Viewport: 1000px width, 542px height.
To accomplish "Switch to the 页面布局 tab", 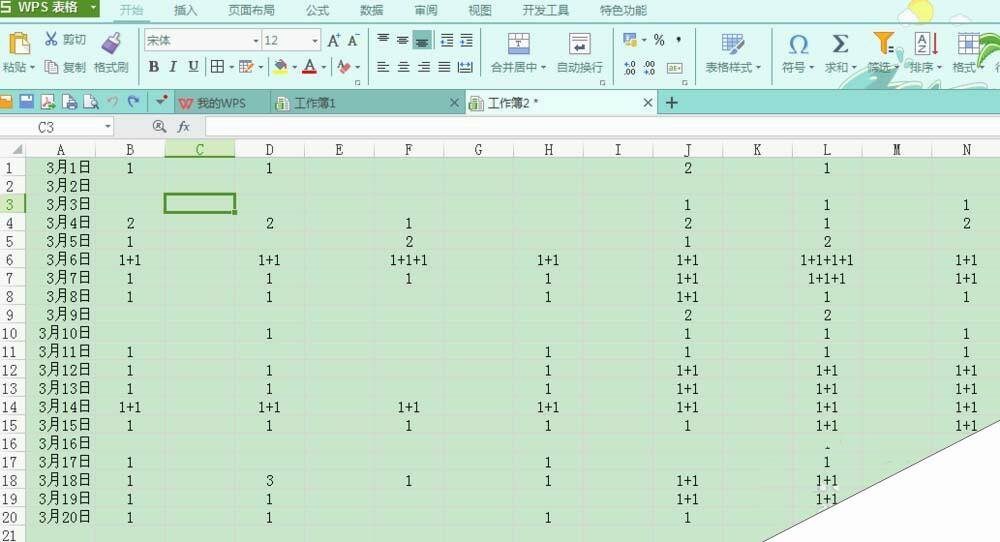I will pyautogui.click(x=251, y=10).
